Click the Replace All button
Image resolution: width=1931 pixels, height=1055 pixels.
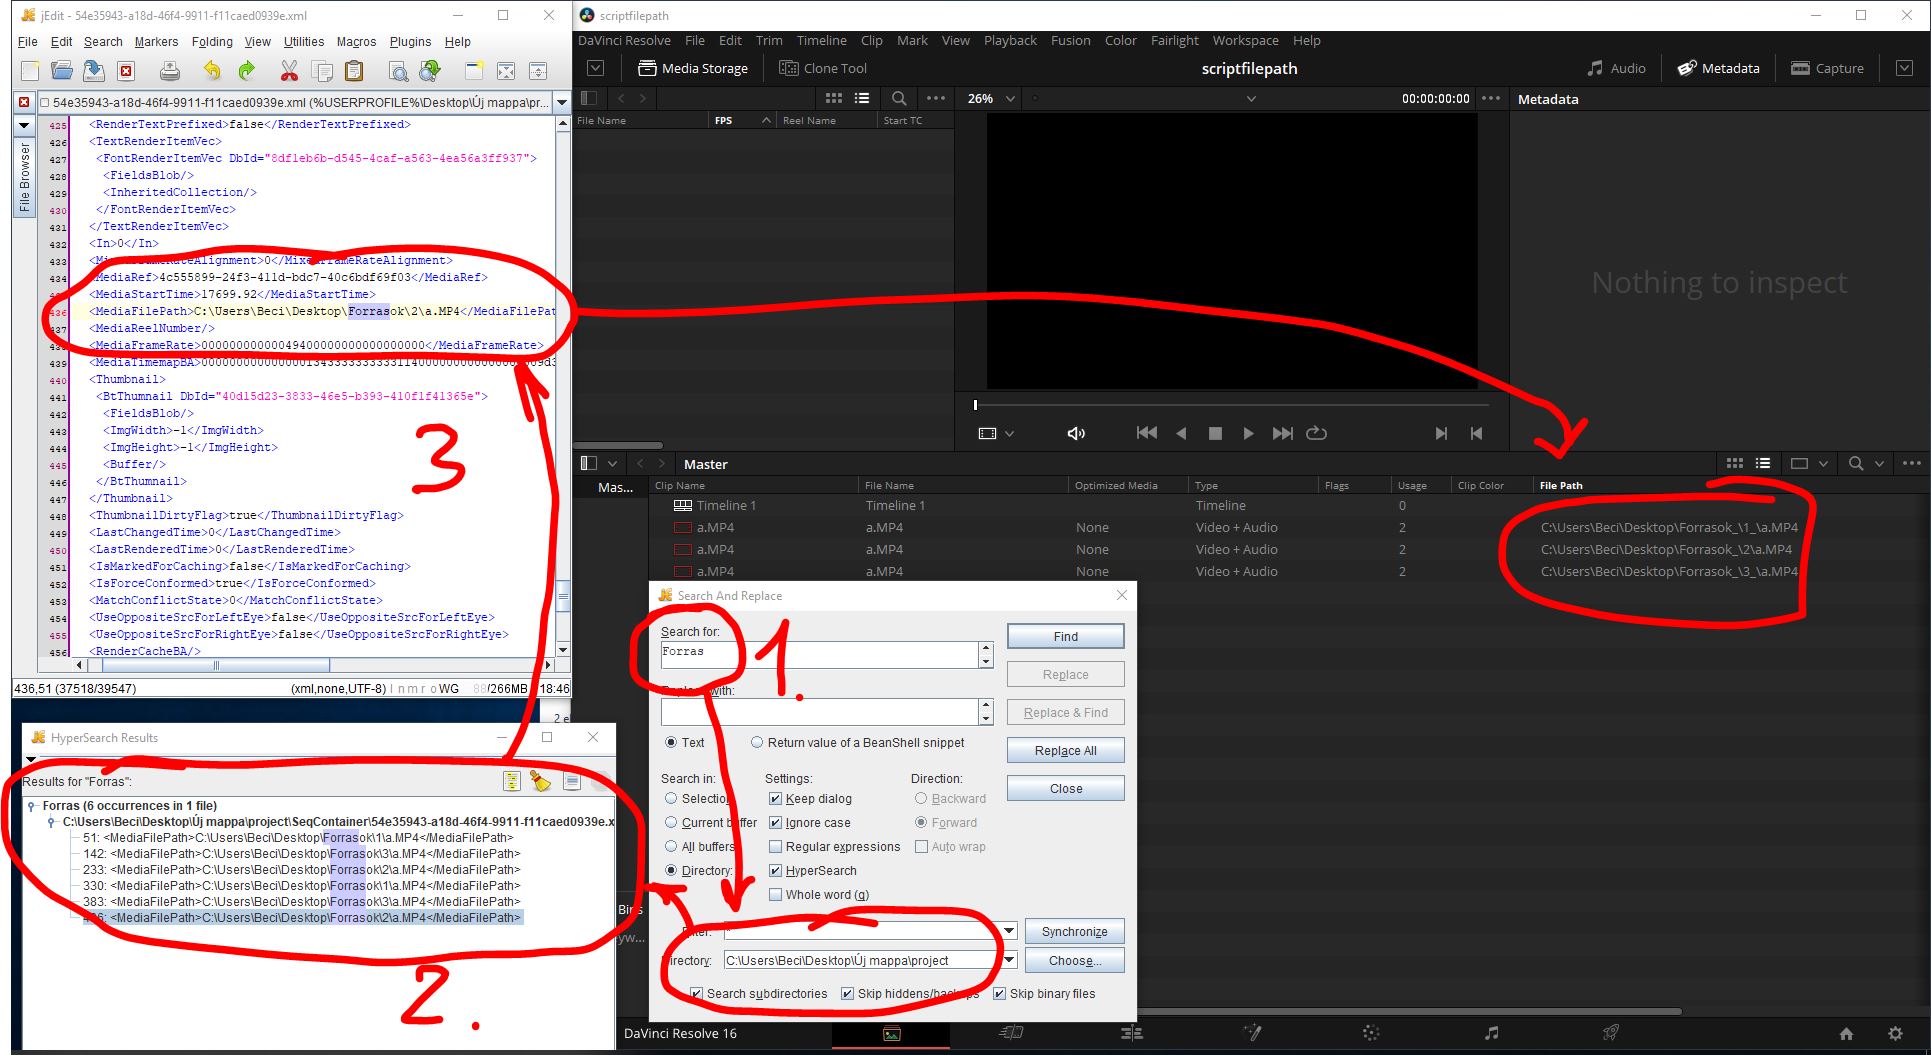1065,751
